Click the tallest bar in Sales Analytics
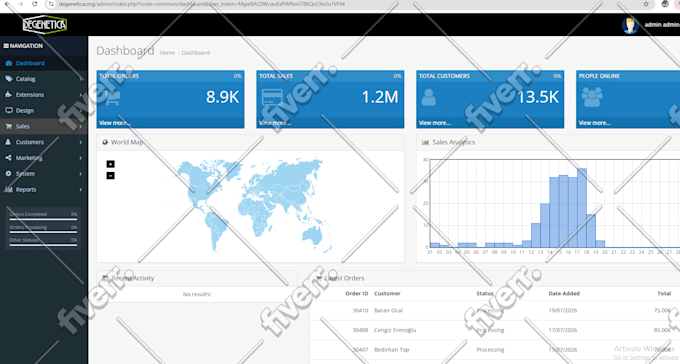This screenshot has height=364, width=680. click(x=582, y=208)
